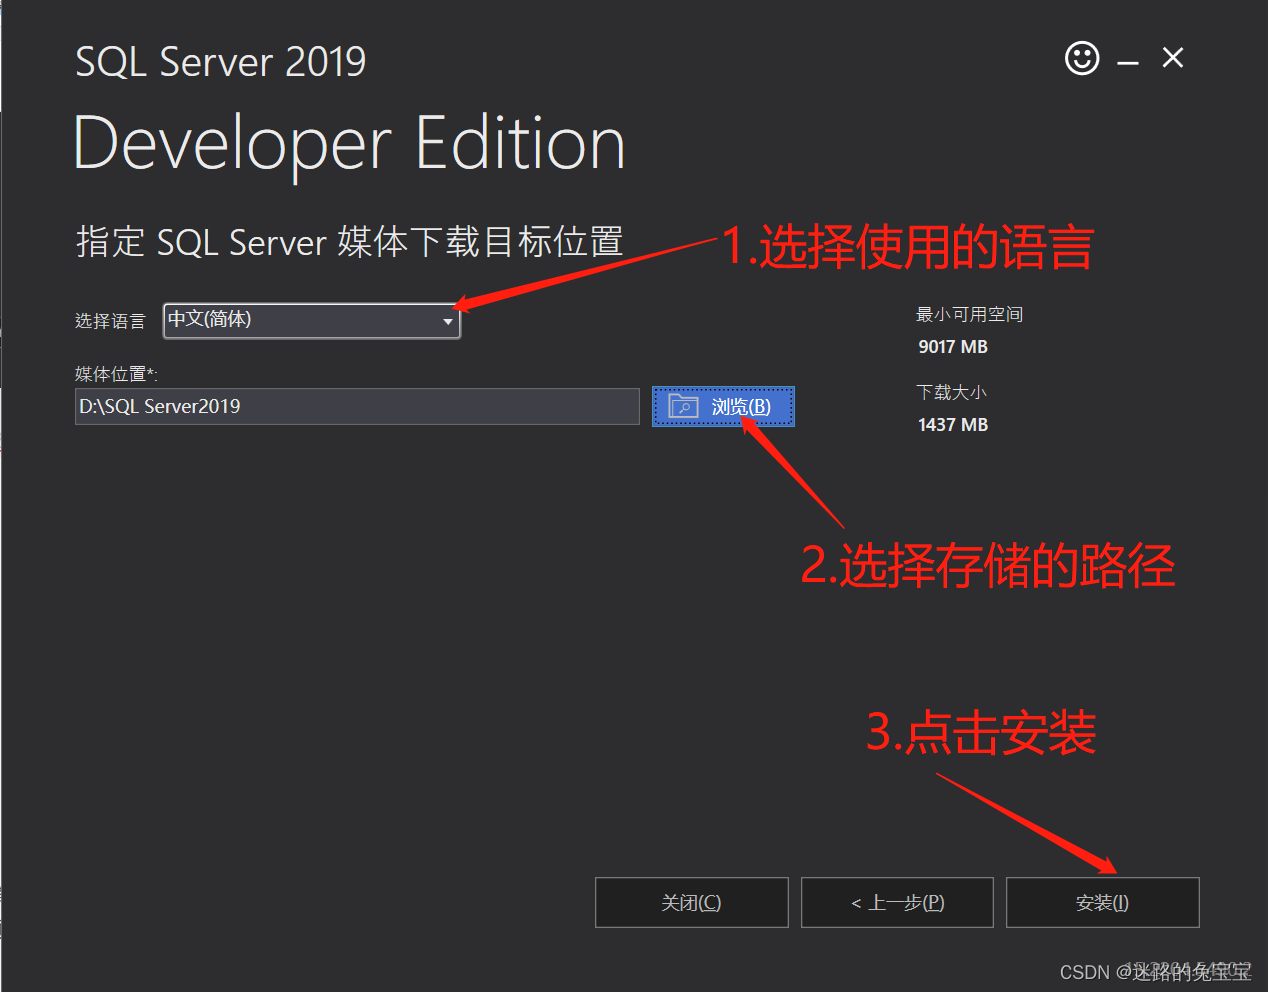Click the folder icon on the browse button
This screenshot has height=992, width=1268.
click(x=683, y=406)
